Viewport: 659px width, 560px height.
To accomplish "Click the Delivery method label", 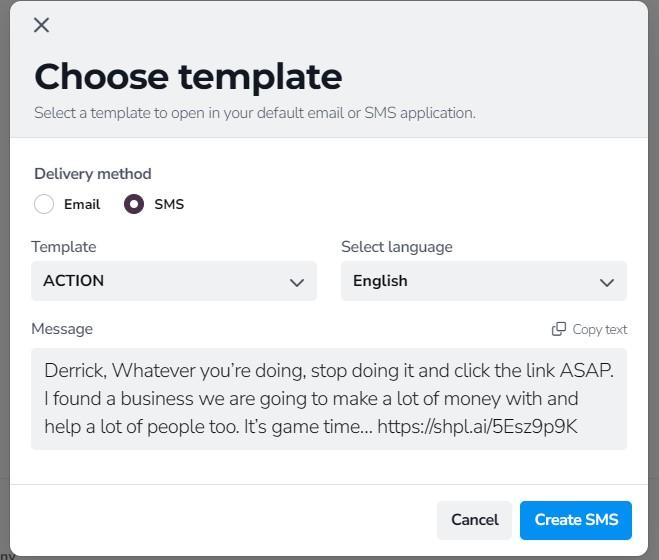I will click(x=93, y=173).
